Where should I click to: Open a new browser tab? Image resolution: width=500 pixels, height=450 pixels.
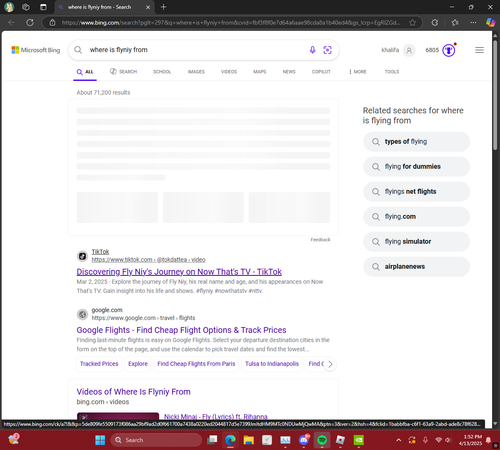(x=163, y=7)
